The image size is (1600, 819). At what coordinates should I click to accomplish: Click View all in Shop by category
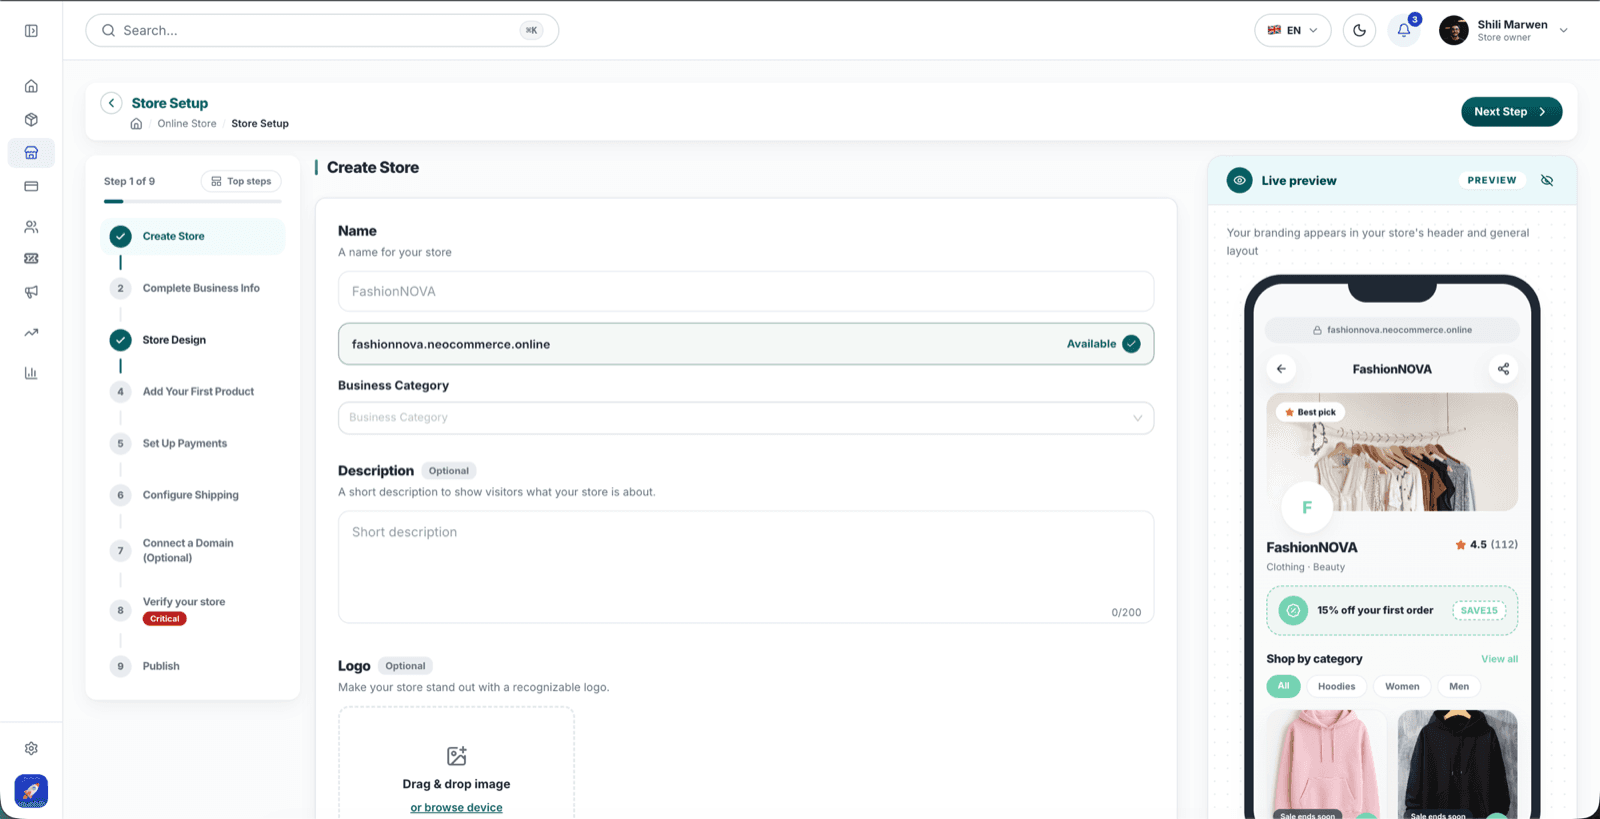click(1499, 659)
